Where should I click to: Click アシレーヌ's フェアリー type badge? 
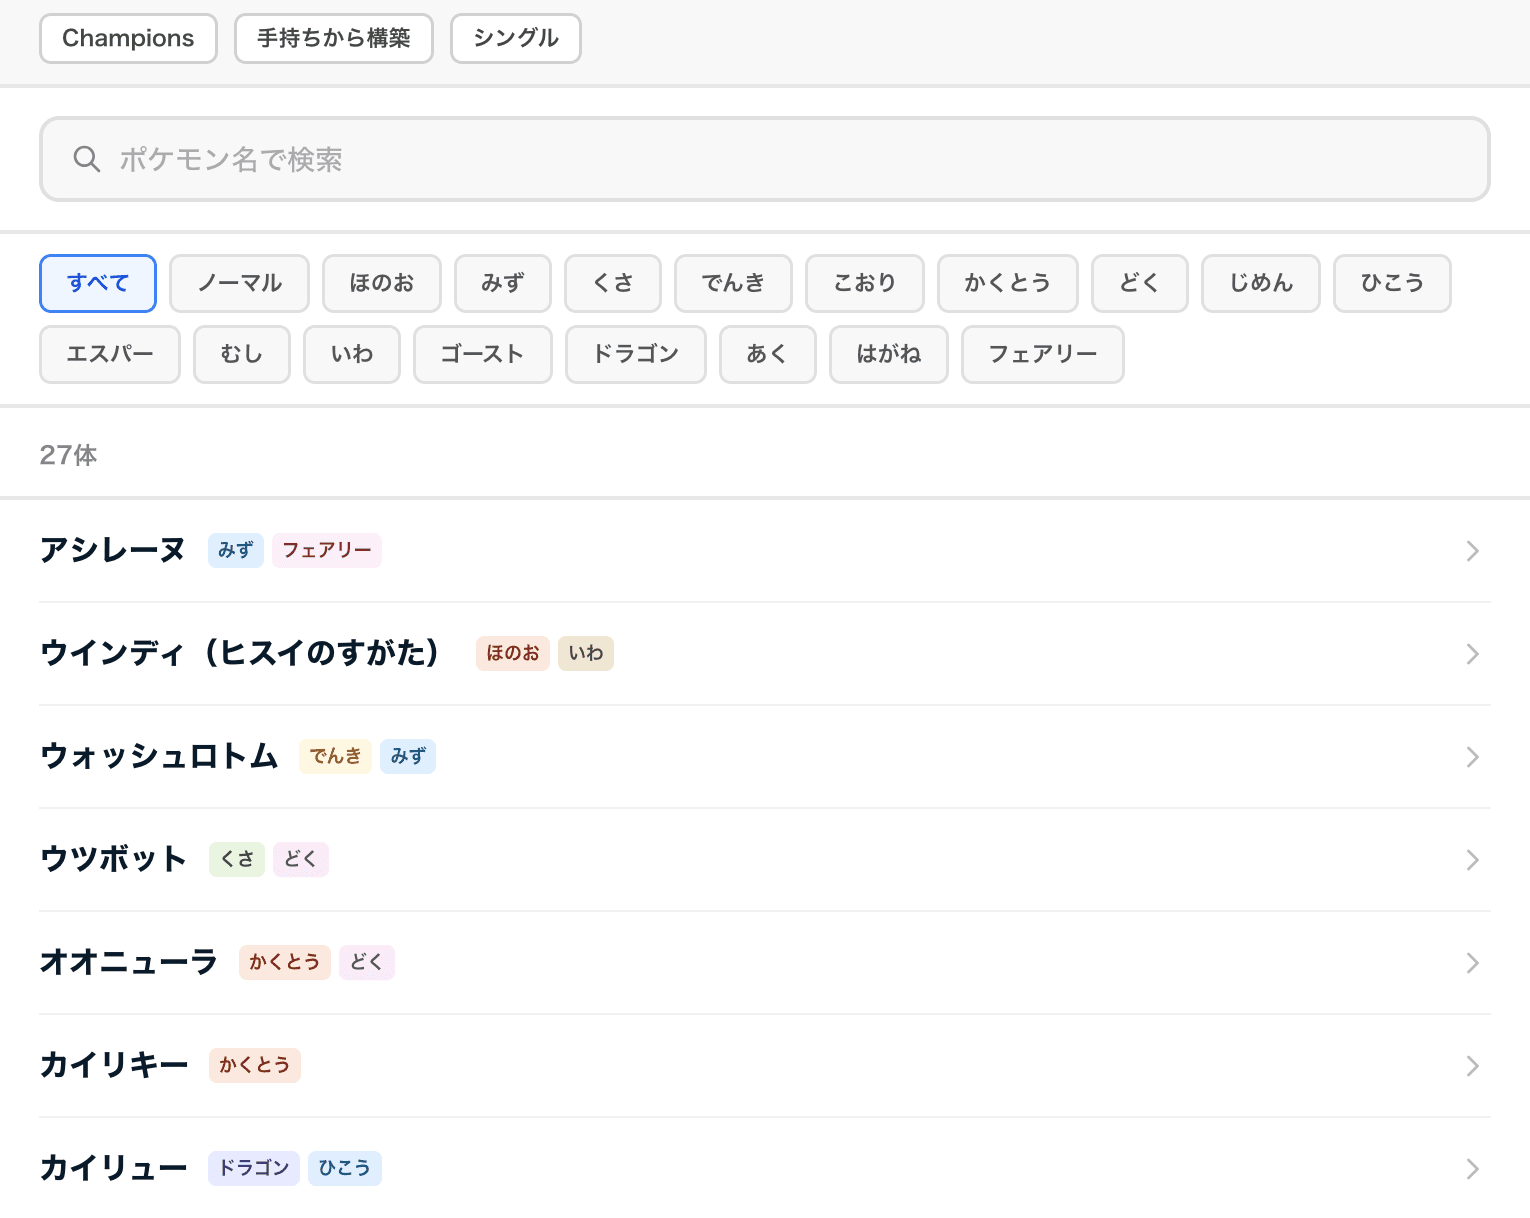click(327, 550)
